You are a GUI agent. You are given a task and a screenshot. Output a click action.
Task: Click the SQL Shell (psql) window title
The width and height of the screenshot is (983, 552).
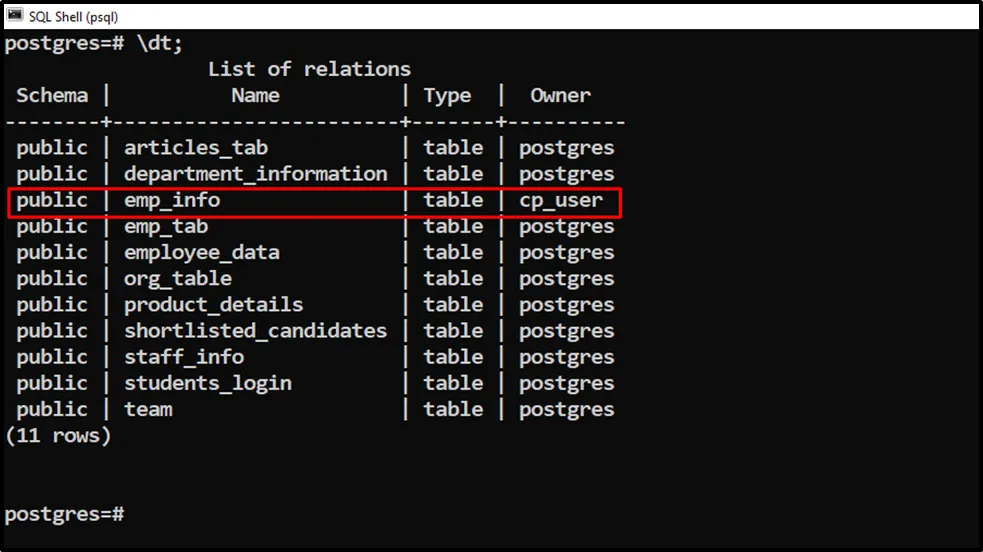tap(74, 15)
